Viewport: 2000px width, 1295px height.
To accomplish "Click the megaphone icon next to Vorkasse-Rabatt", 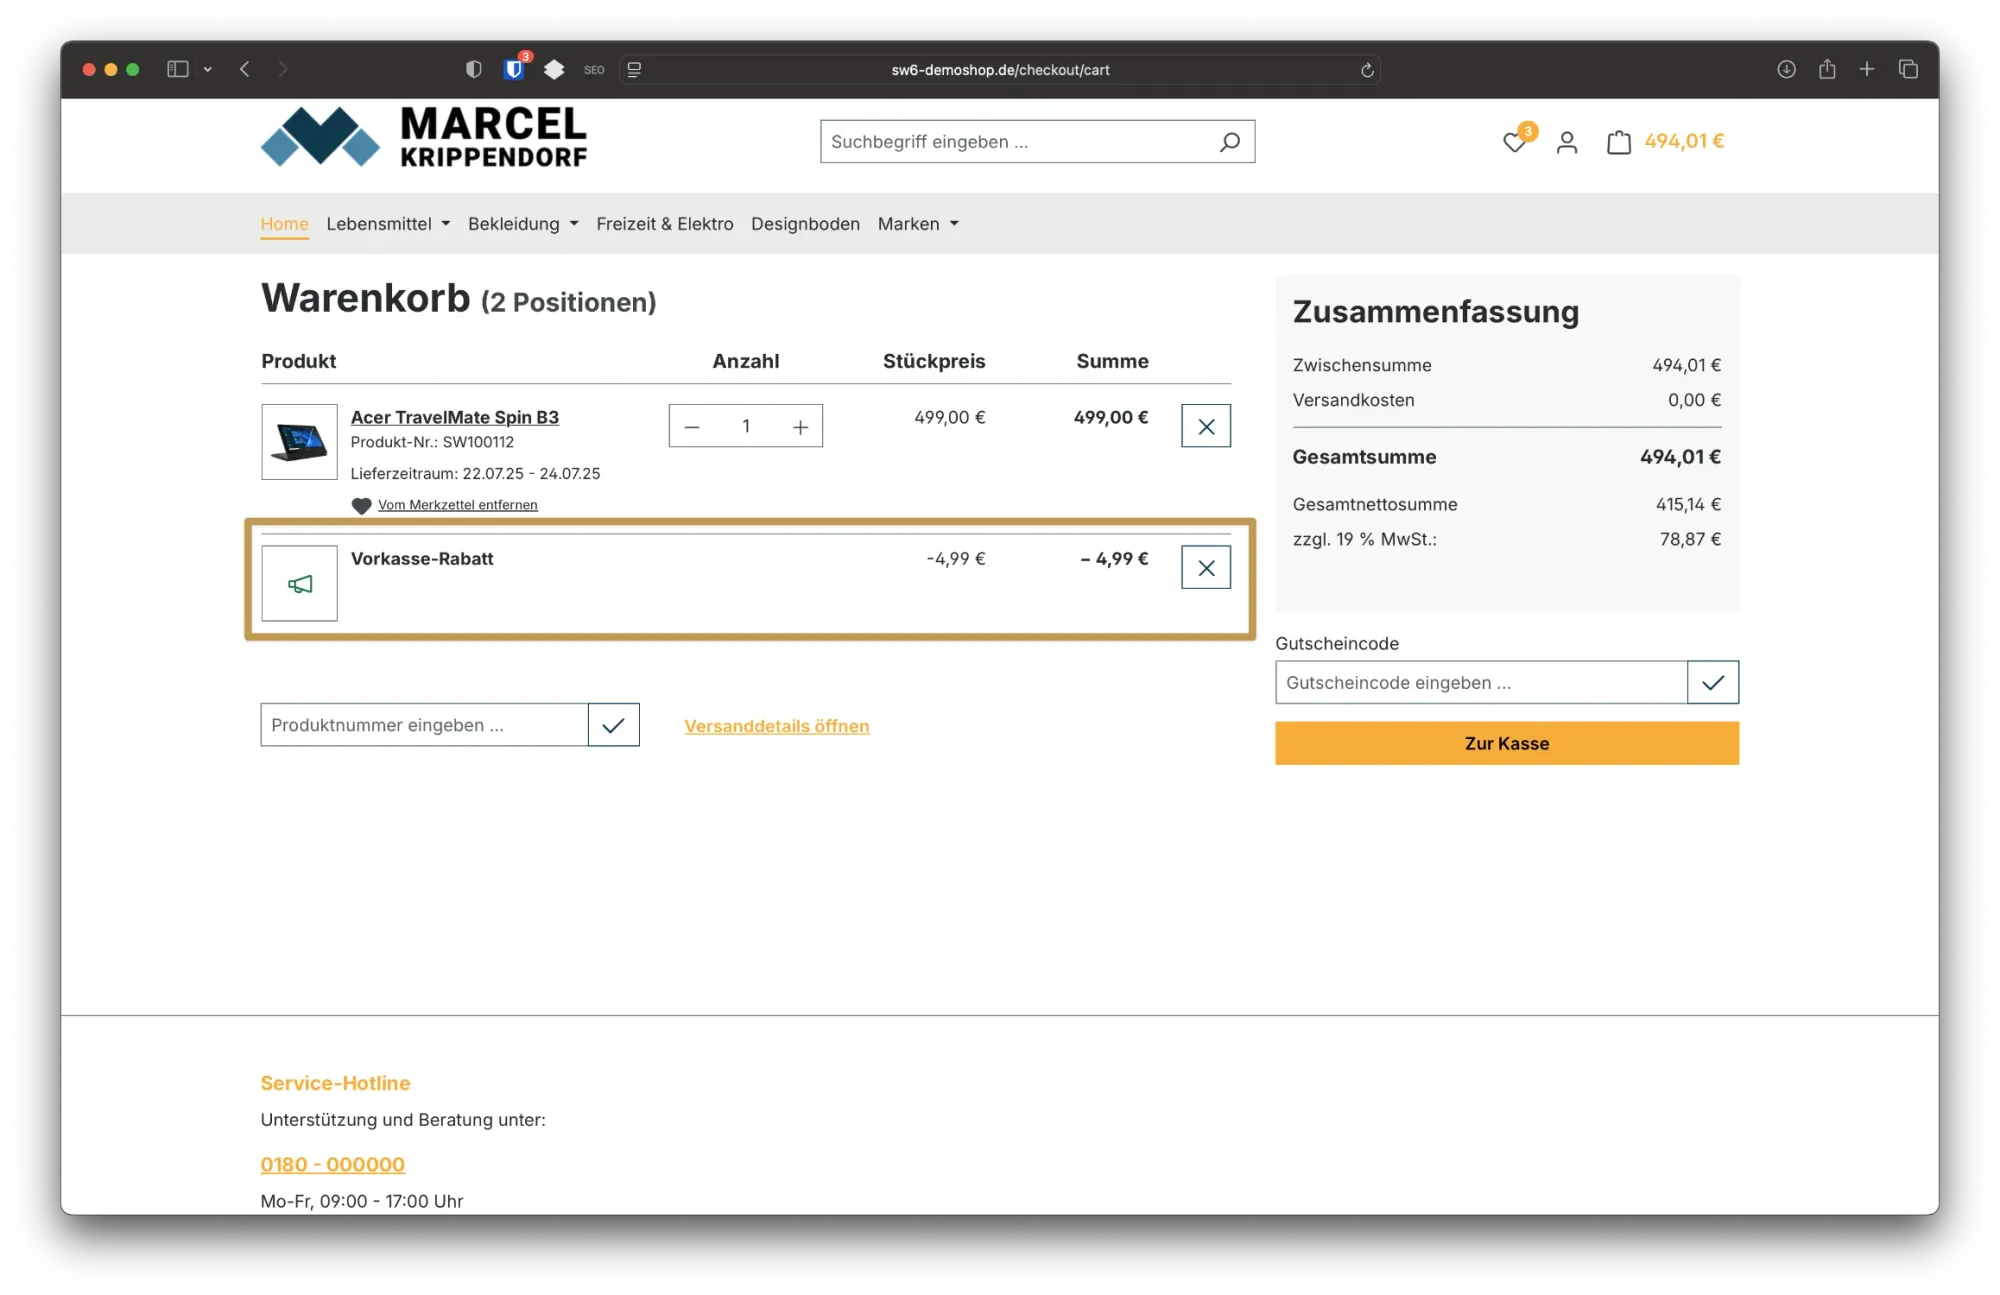I will [x=299, y=583].
